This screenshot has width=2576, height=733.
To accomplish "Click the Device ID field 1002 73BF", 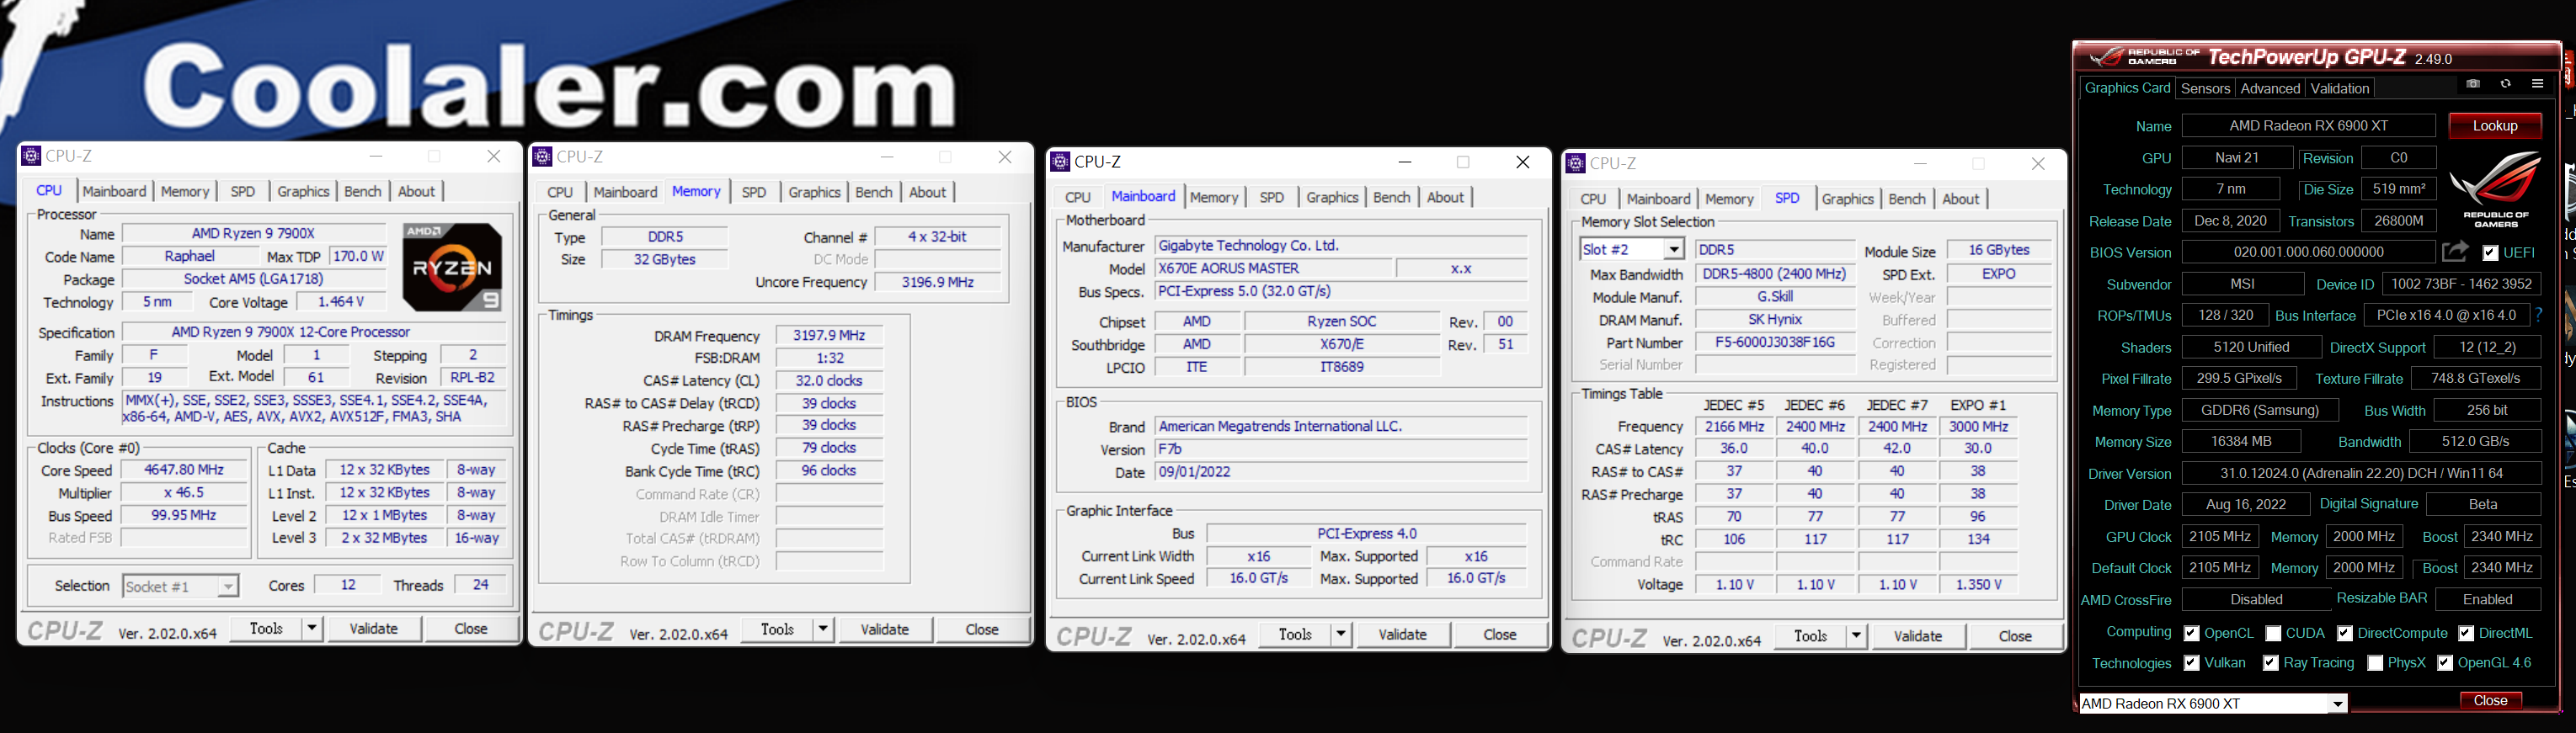I will click(x=2460, y=284).
